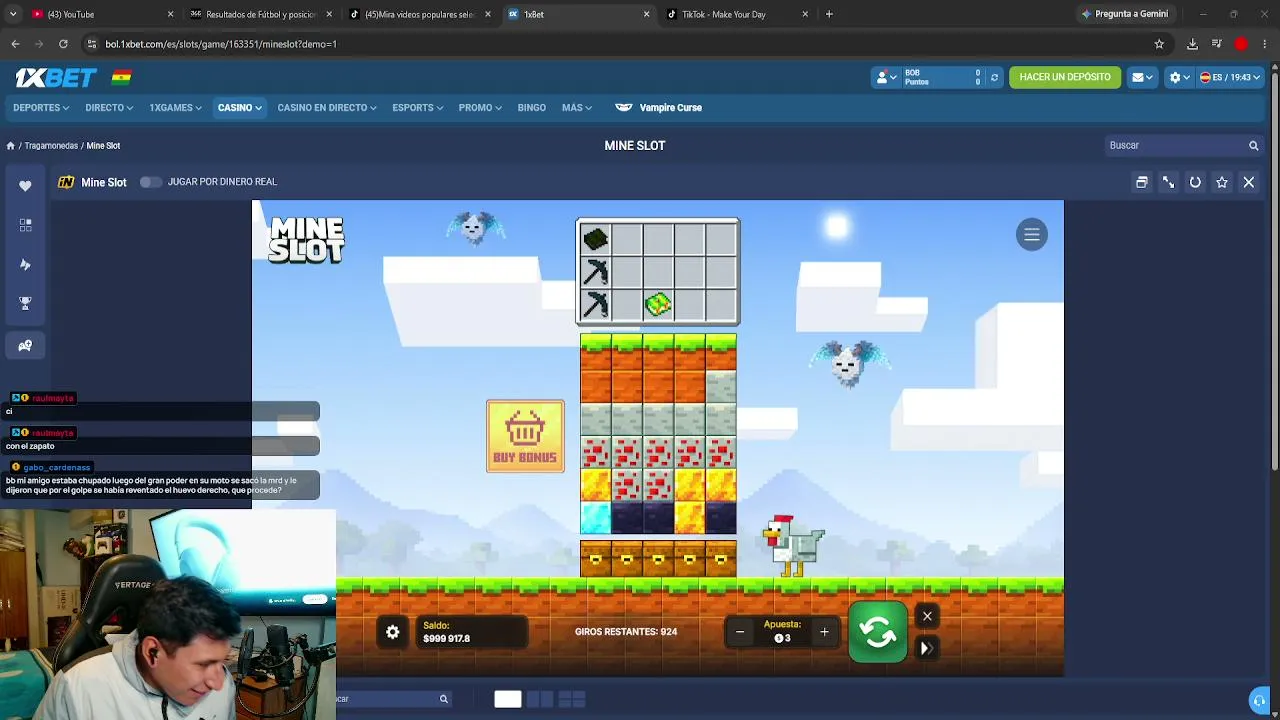Open the slot game settings gear

tap(393, 632)
